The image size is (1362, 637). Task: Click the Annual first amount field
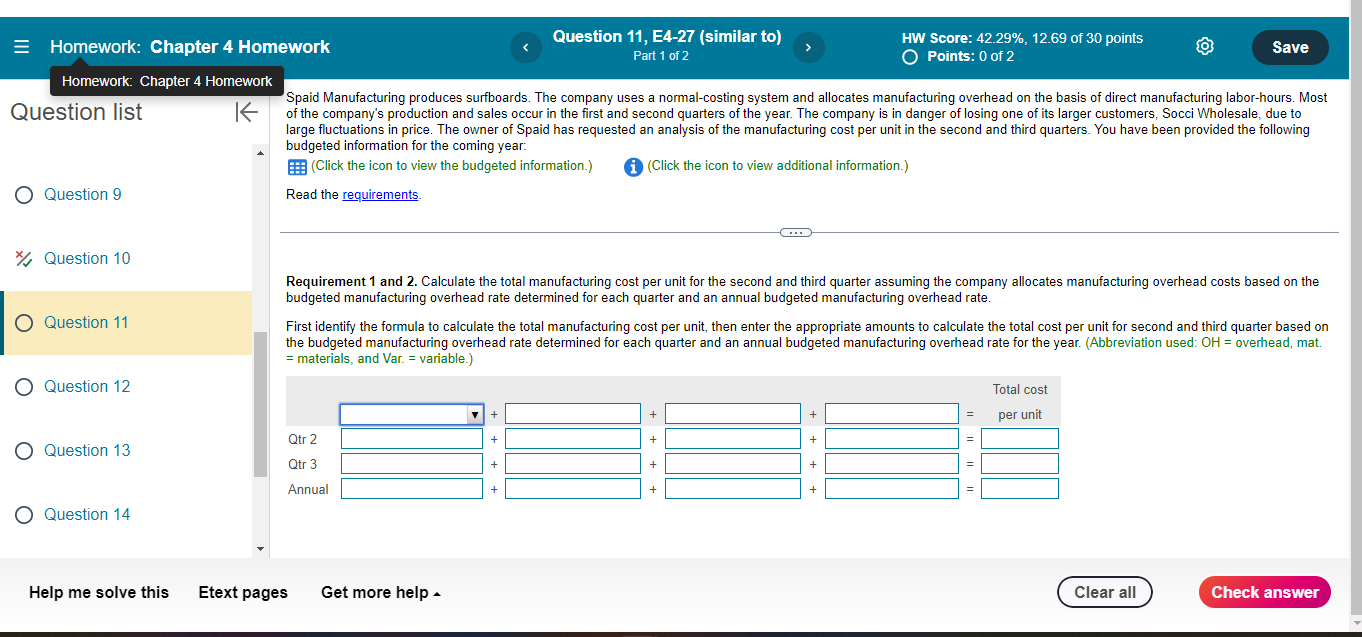(x=412, y=489)
